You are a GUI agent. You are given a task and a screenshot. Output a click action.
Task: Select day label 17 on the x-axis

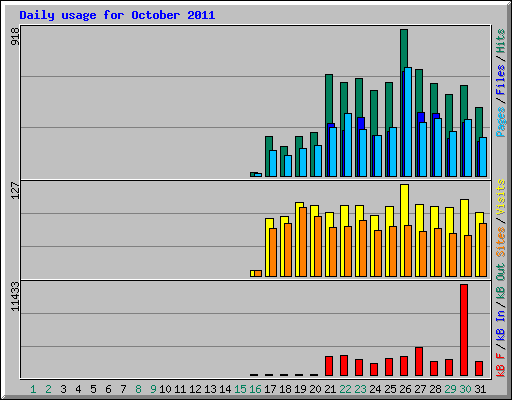[270, 389]
